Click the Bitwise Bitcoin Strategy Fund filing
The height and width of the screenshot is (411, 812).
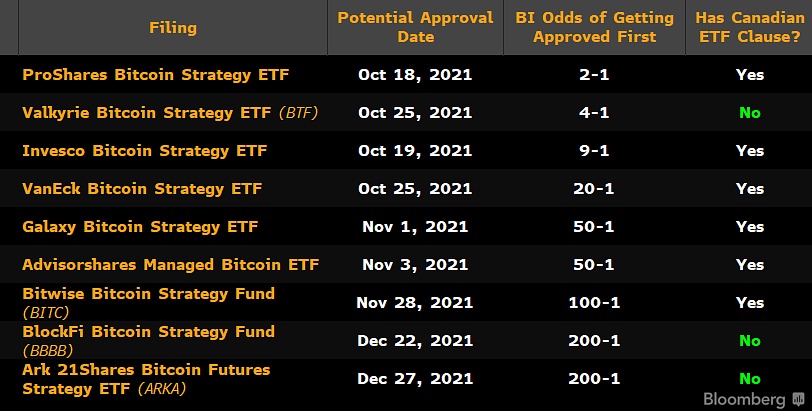coord(148,294)
